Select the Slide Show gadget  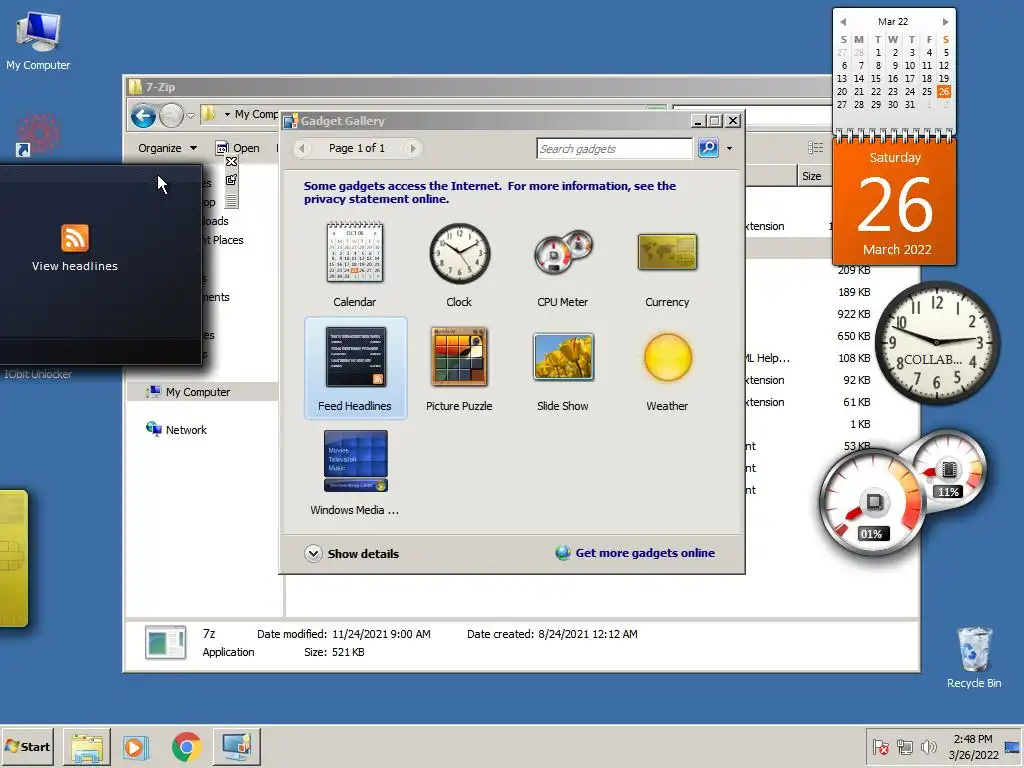(x=563, y=368)
